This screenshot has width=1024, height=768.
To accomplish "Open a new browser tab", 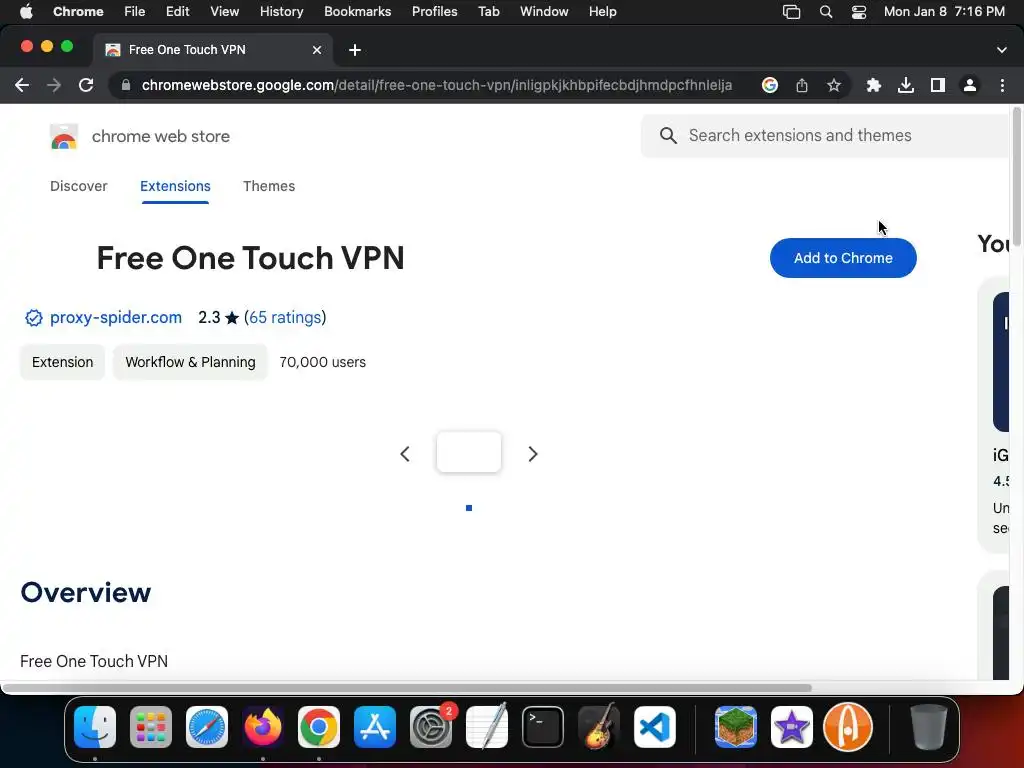I will click(x=355, y=50).
